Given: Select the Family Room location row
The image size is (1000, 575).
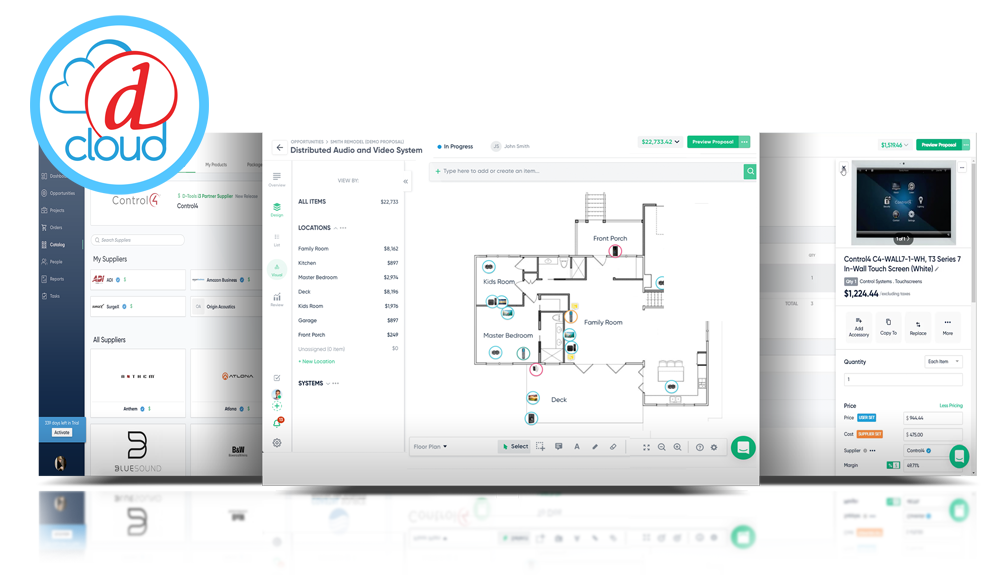Looking at the screenshot, I should (x=348, y=249).
